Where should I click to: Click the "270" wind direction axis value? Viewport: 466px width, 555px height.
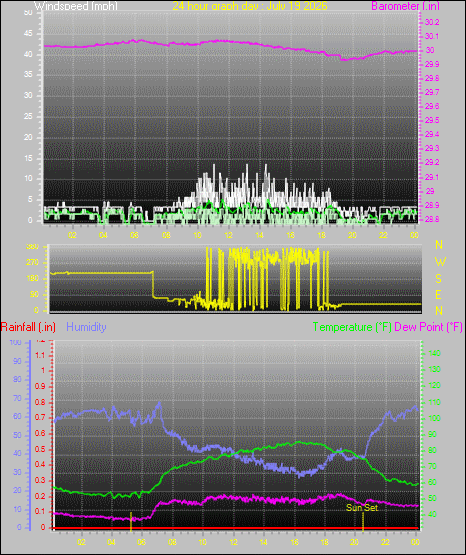click(32, 263)
